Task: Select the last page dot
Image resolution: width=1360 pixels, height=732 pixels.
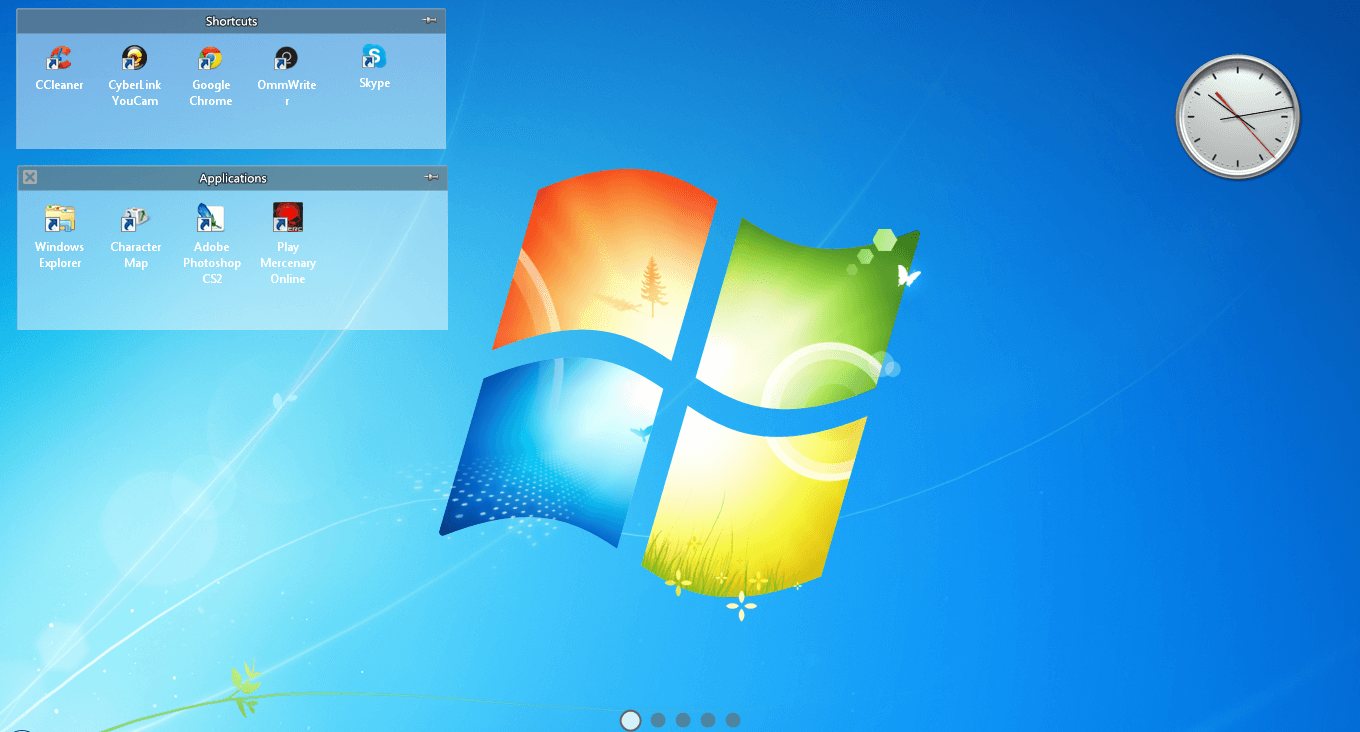Action: point(733,719)
